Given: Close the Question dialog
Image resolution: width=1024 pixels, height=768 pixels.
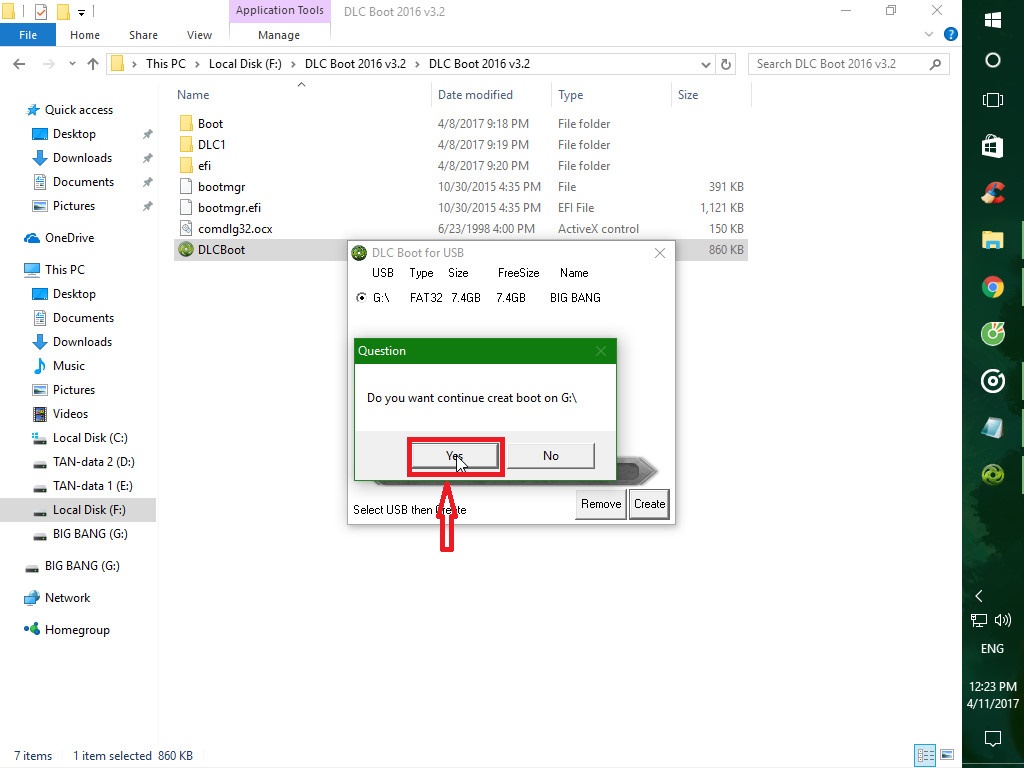Looking at the screenshot, I should pyautogui.click(x=601, y=351).
